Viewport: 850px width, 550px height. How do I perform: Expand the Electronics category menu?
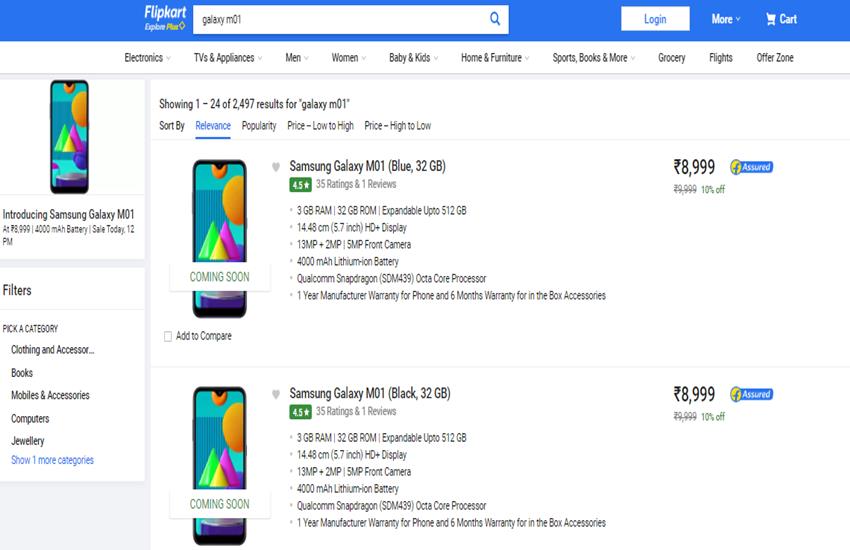click(x=149, y=58)
